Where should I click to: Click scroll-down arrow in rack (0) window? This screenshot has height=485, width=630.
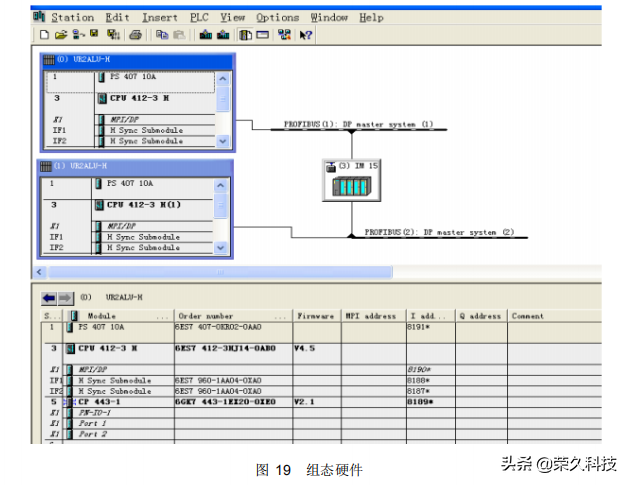coord(223,141)
